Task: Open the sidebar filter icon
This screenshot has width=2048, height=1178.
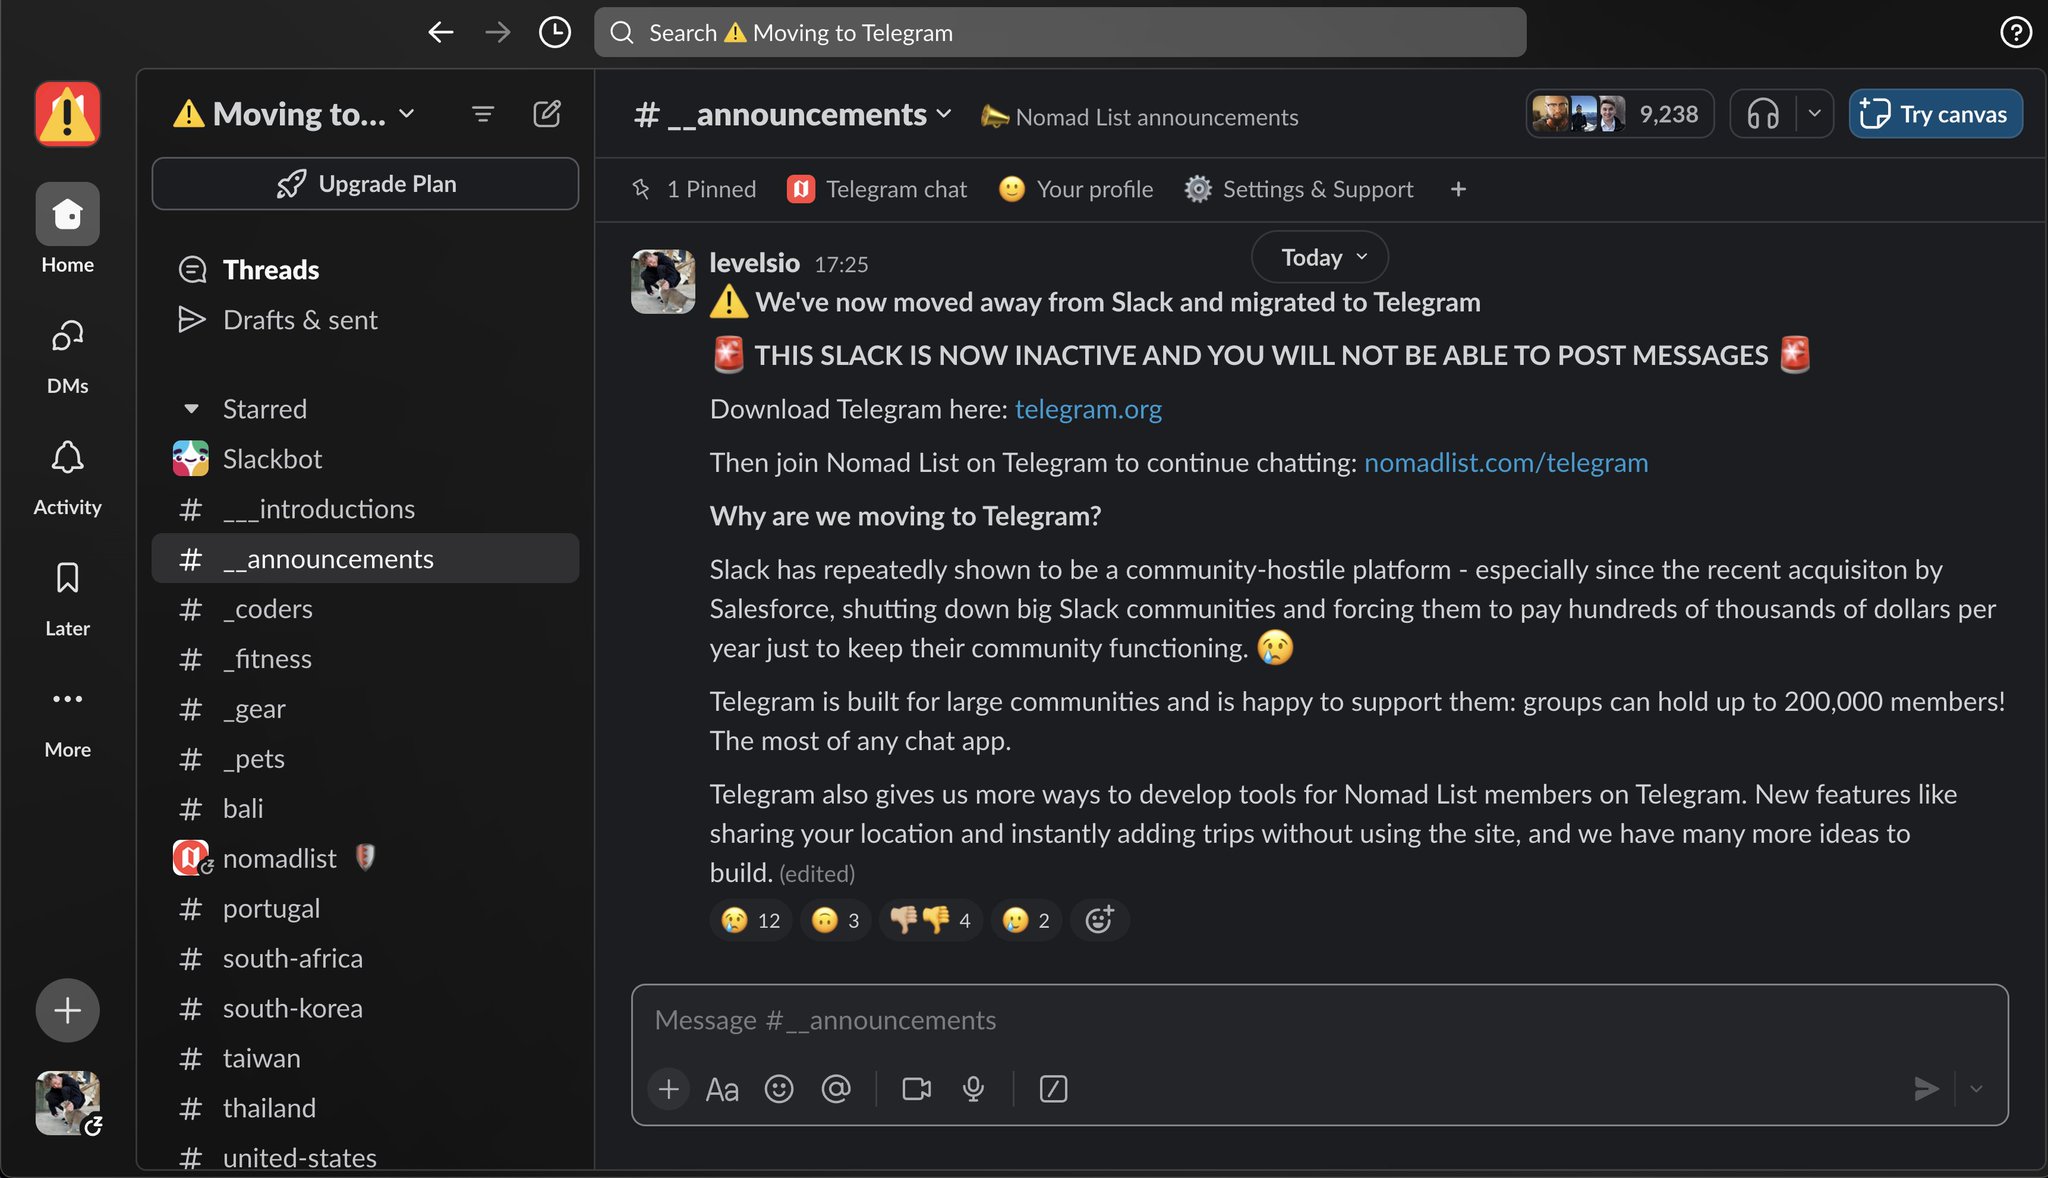Action: point(483,114)
